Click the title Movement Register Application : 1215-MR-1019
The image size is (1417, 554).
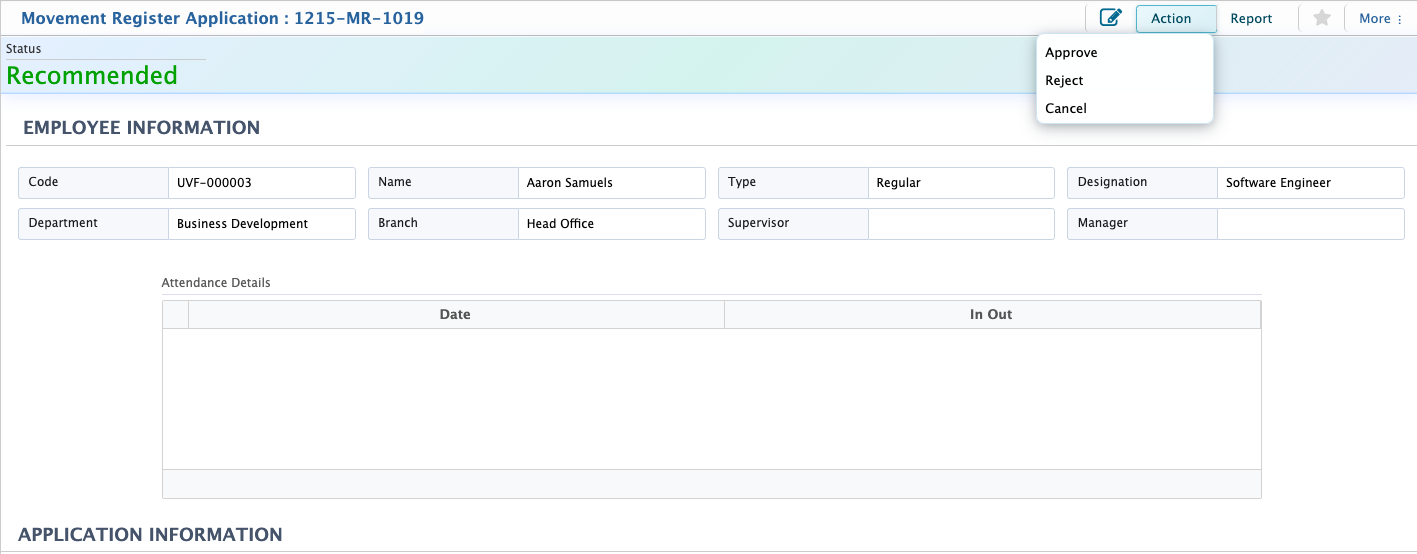[x=223, y=18]
